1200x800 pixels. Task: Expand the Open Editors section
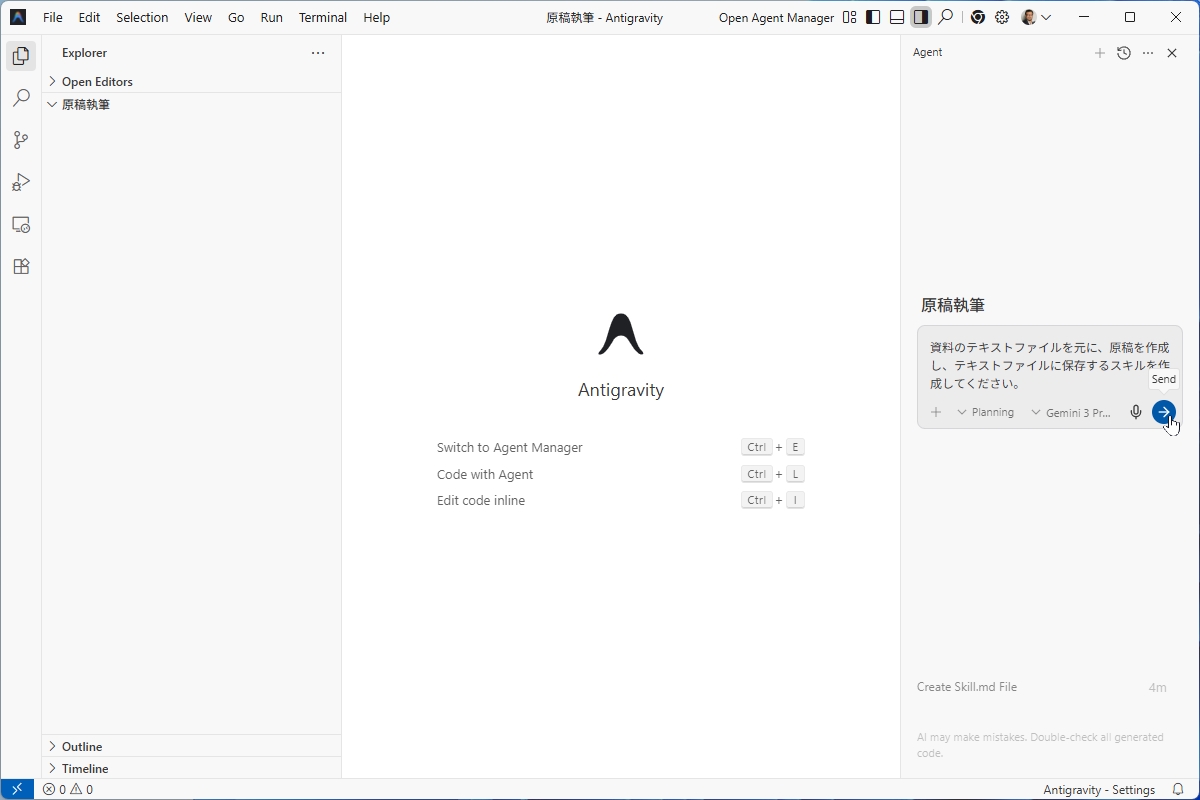pos(191,81)
